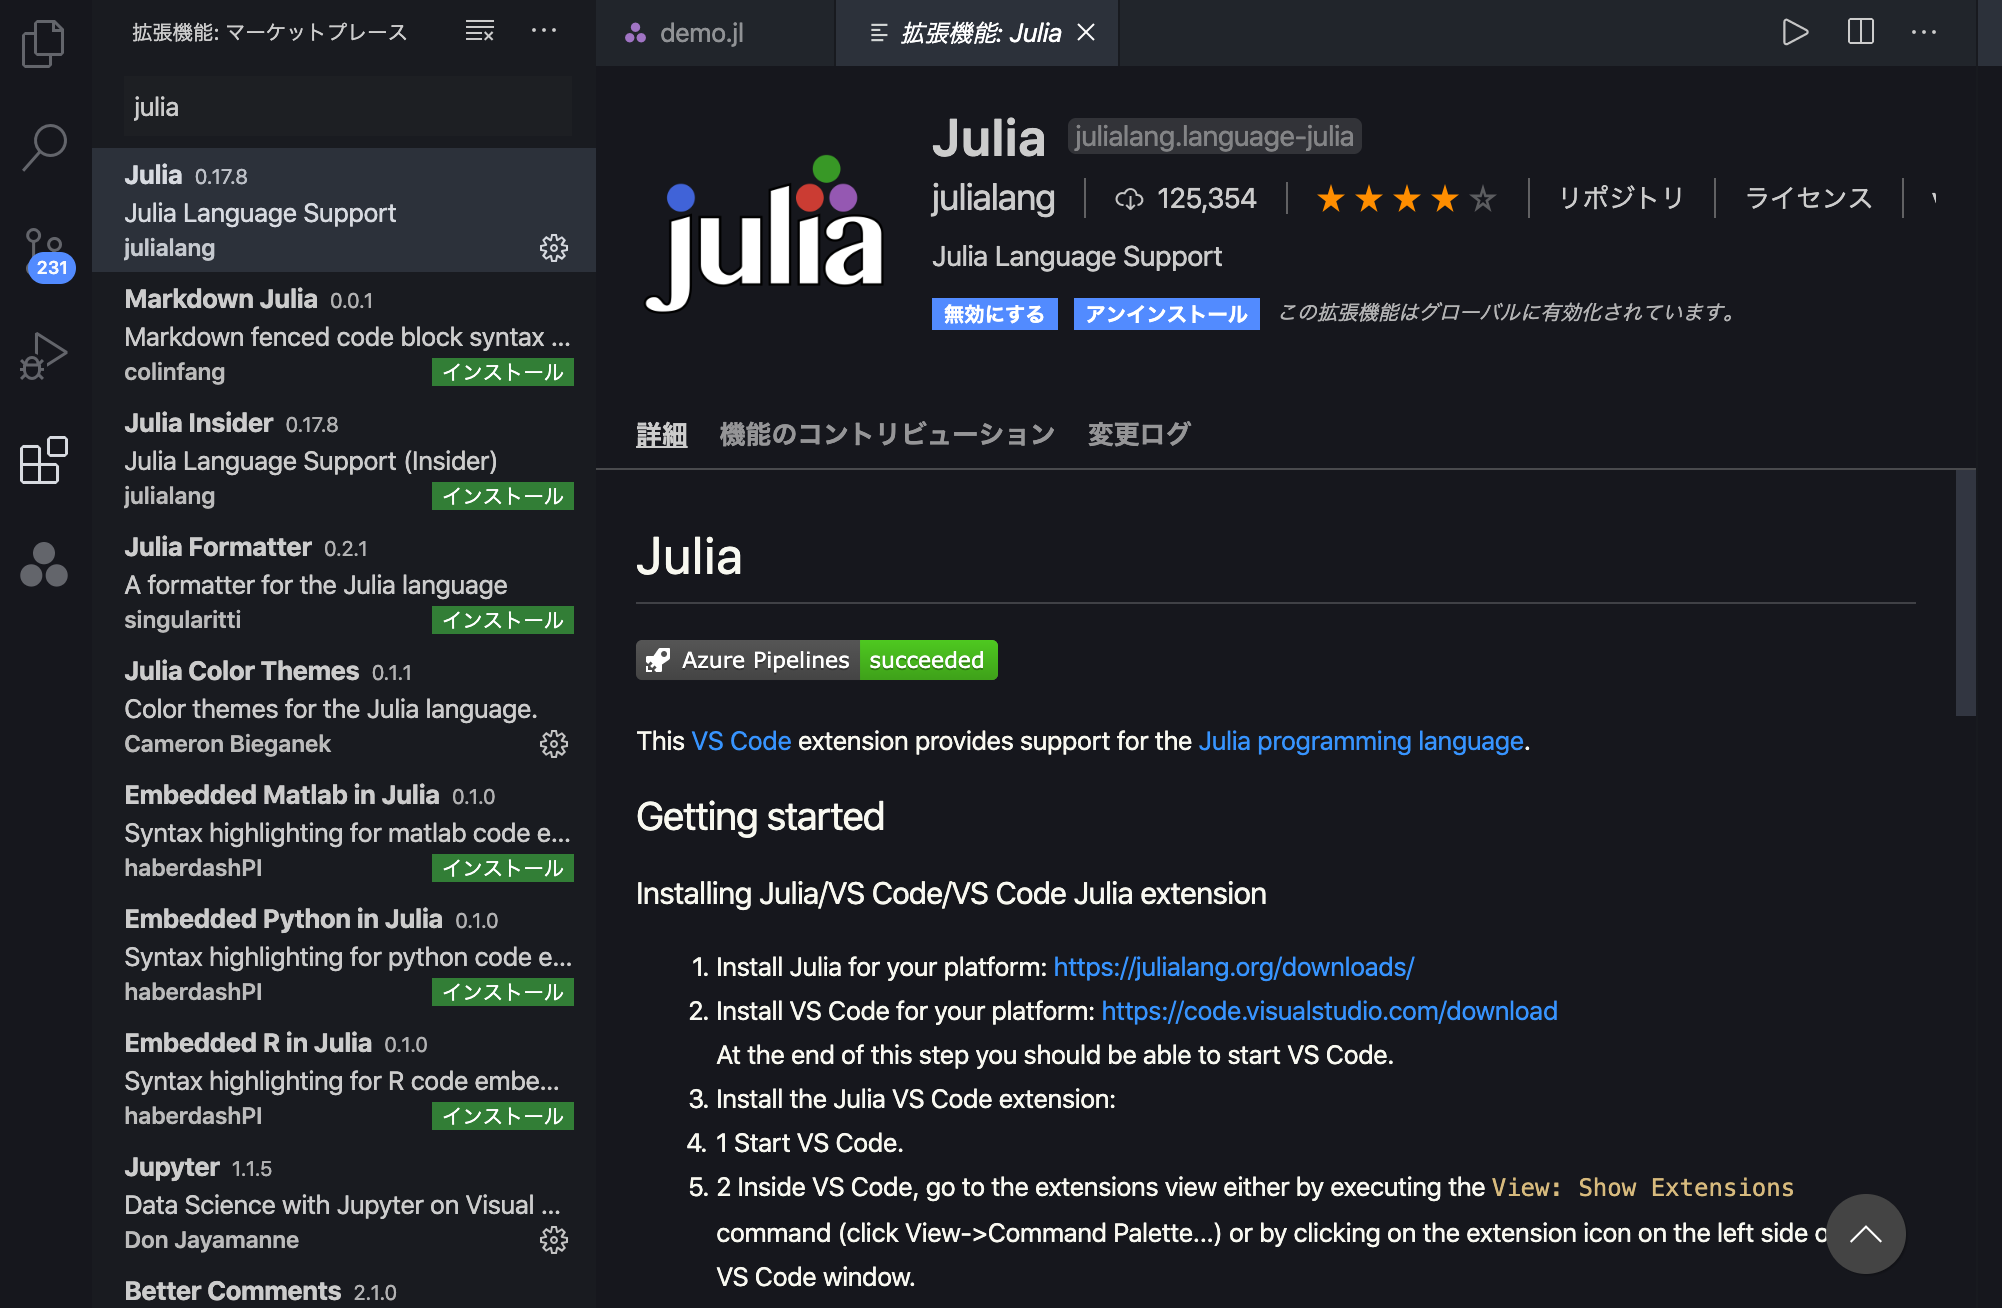Open the 機能のコントリビューション tab
The height and width of the screenshot is (1308, 2002).
click(x=887, y=434)
